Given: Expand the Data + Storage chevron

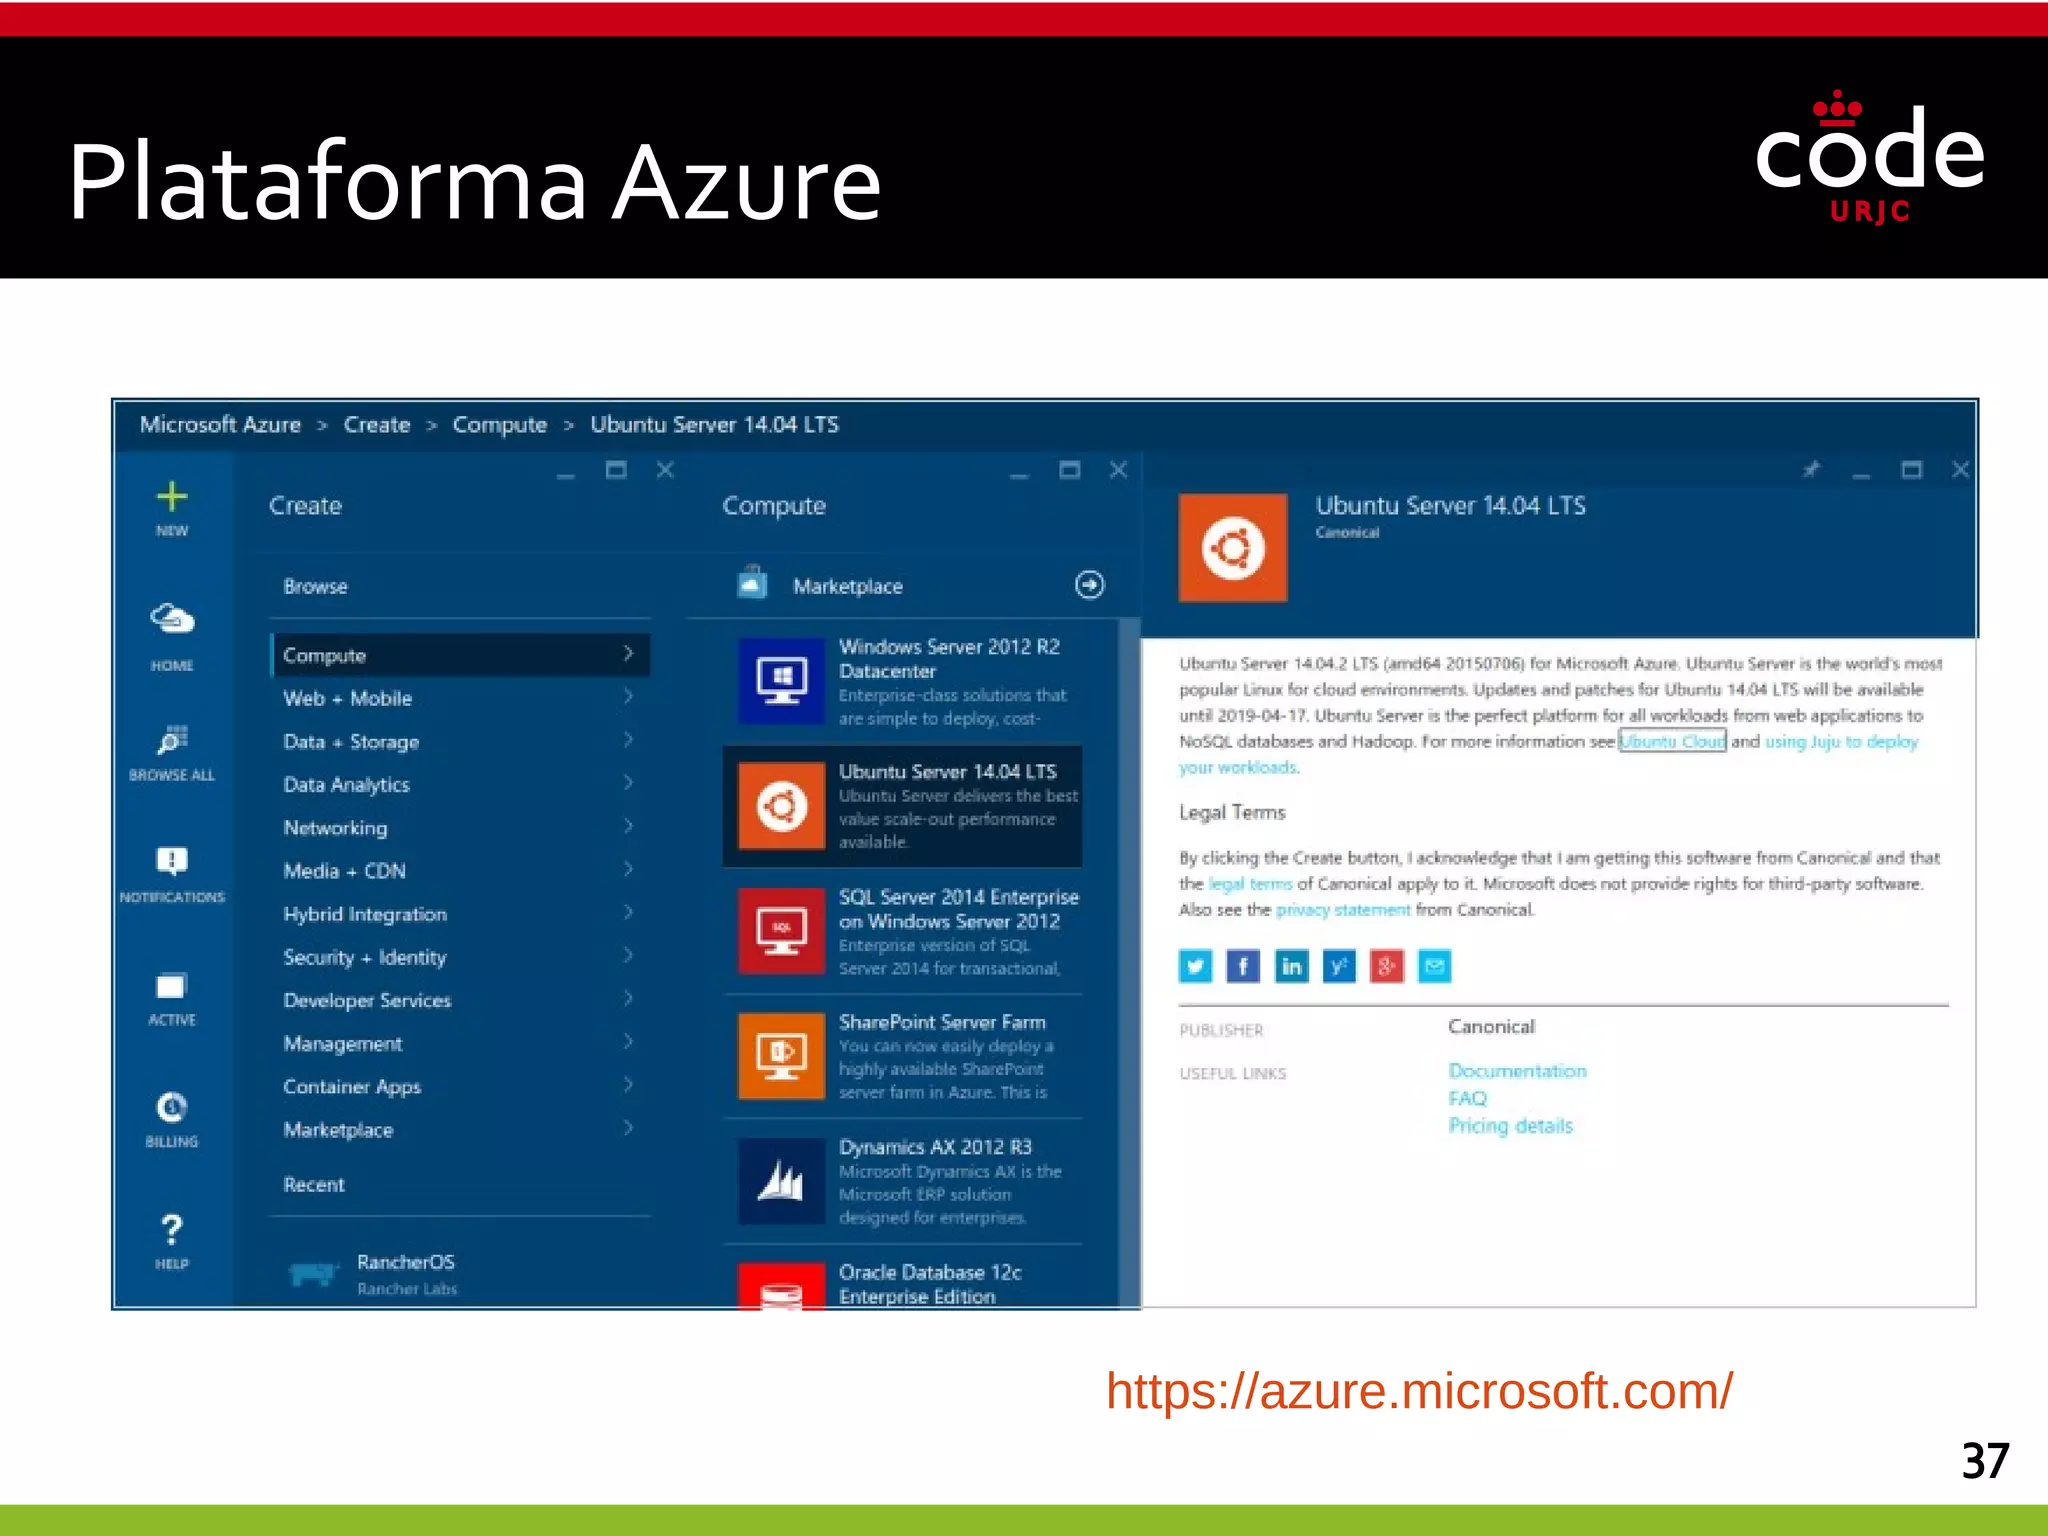Looking at the screenshot, I should pyautogui.click(x=628, y=739).
